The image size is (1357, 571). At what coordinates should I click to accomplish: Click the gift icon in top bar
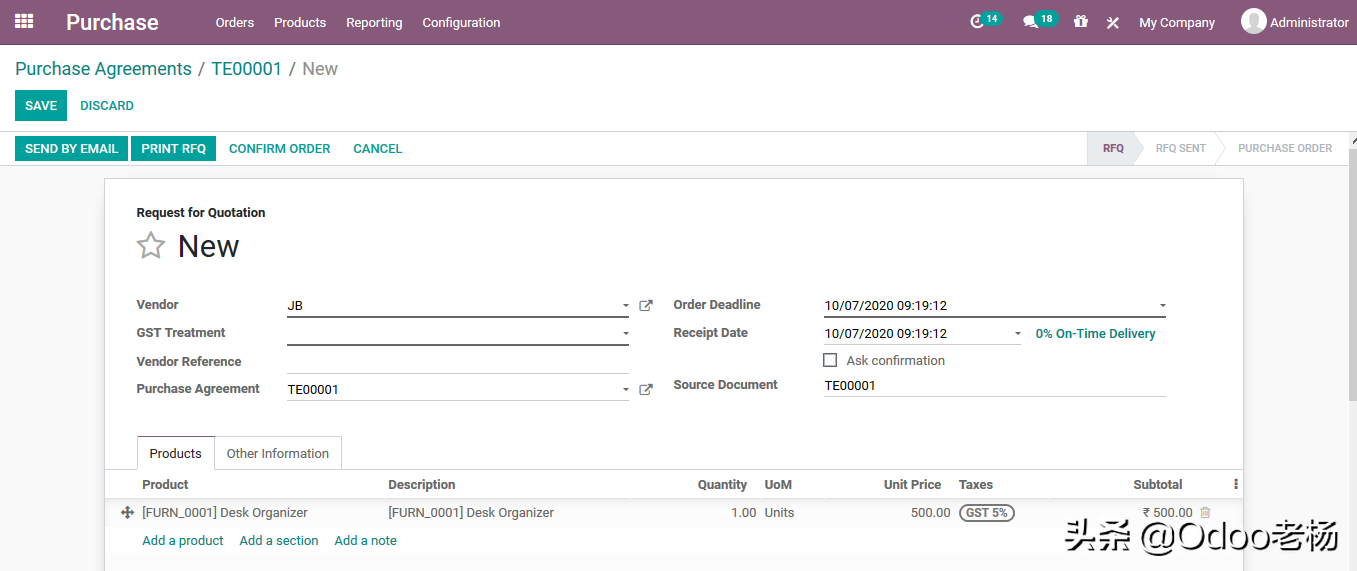[1081, 22]
